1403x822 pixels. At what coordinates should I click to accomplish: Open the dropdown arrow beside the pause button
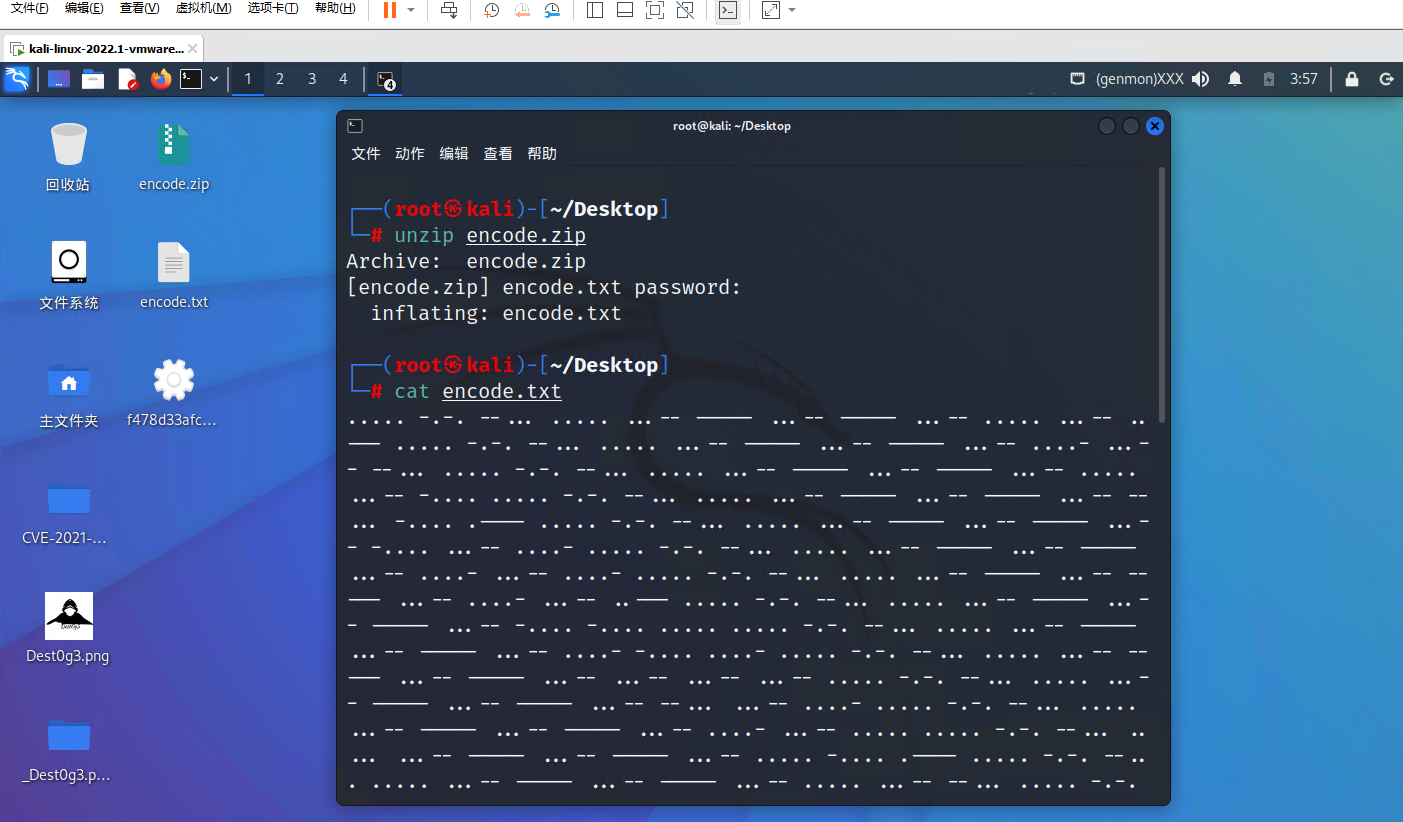[410, 10]
